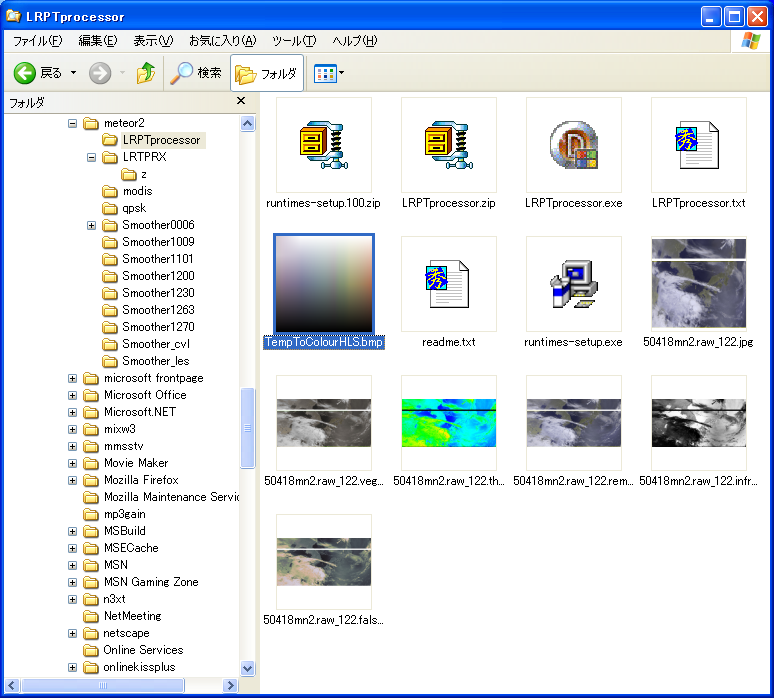Viewport: 774px width, 698px height.
Task: Open the ファイル(F) menu
Action: pyautogui.click(x=38, y=41)
